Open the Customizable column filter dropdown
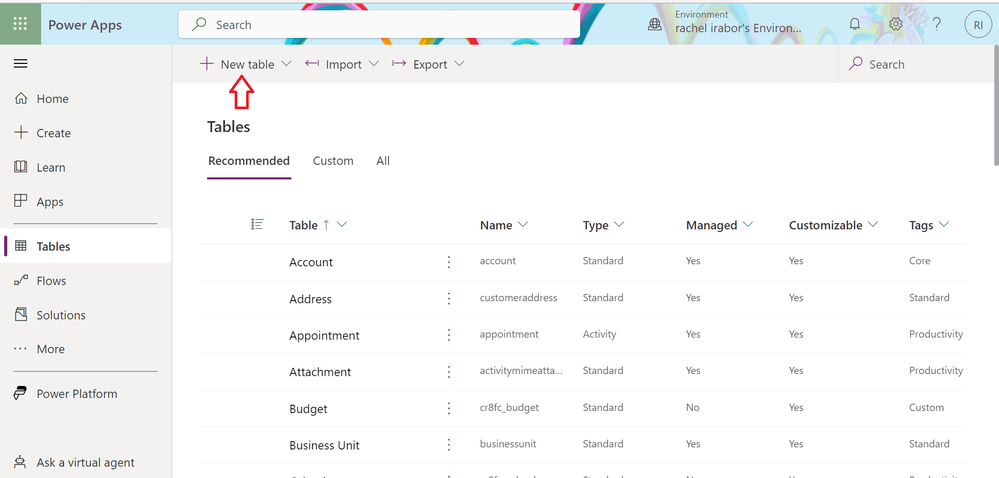999x478 pixels. click(x=873, y=224)
